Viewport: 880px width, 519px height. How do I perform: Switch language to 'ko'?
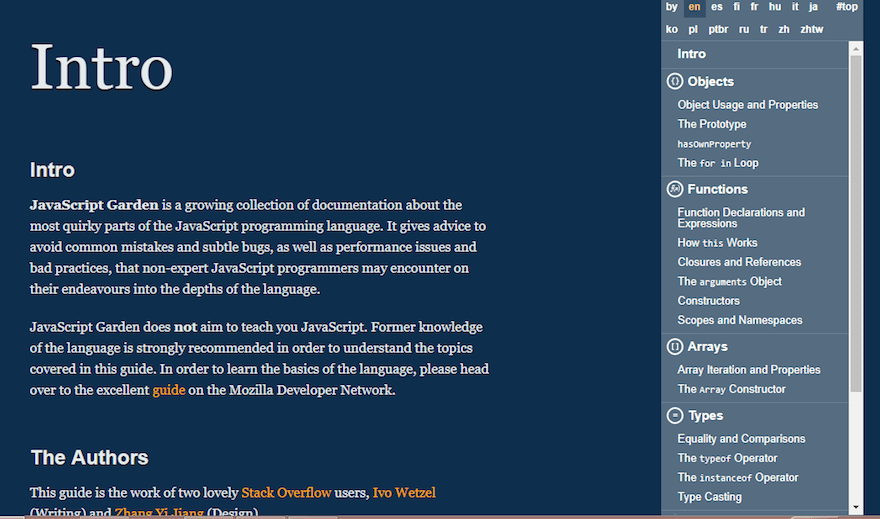(672, 29)
